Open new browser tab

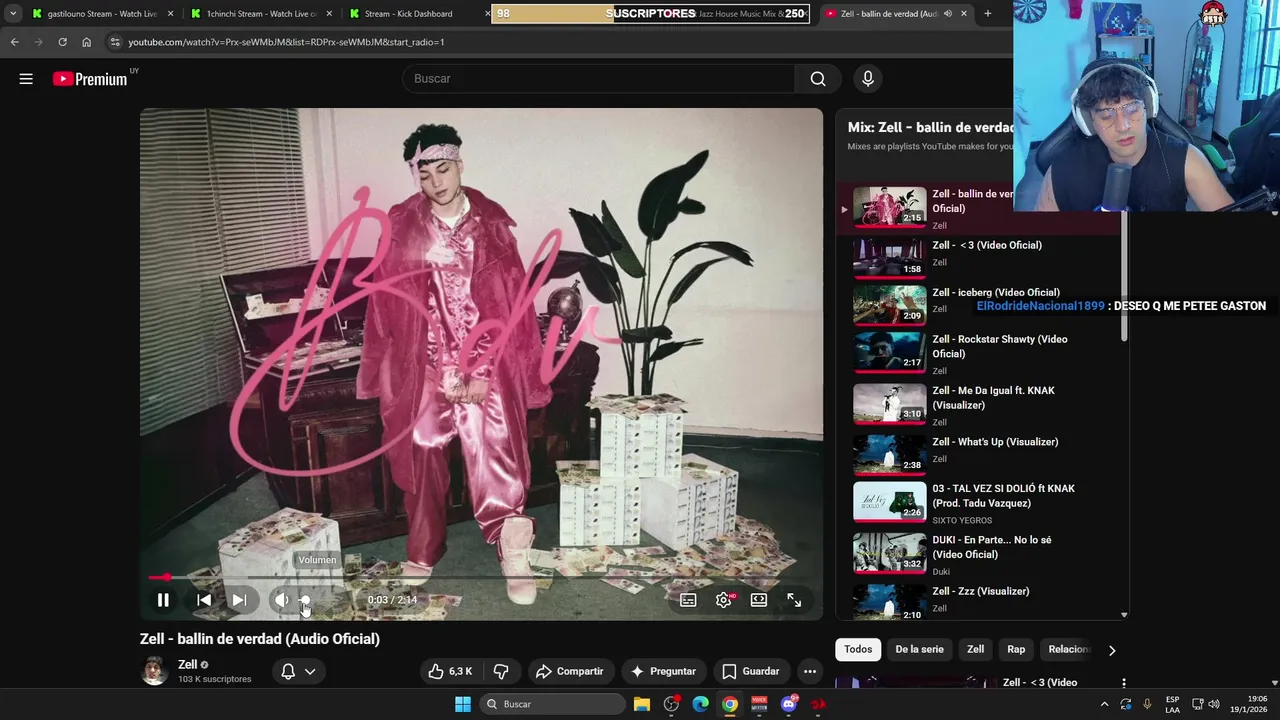[987, 14]
